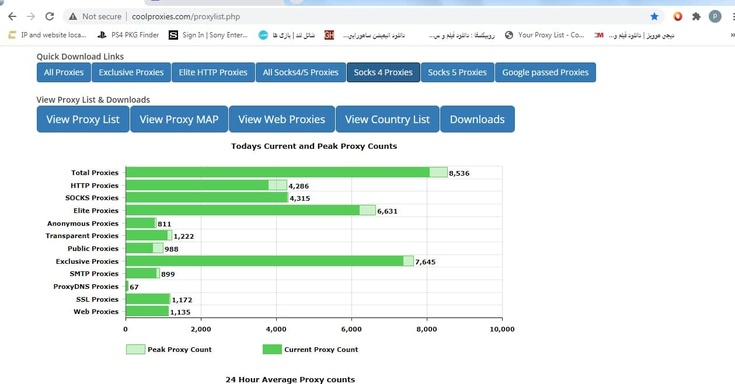735x384 pixels.
Task: Click the Elite Proxies chart bar
Action: (251, 211)
